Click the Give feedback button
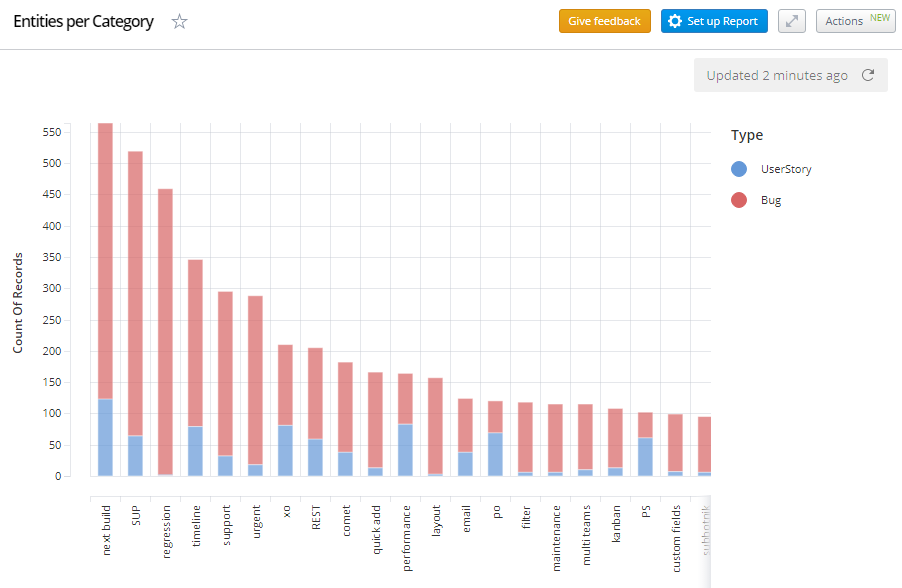 coord(604,20)
